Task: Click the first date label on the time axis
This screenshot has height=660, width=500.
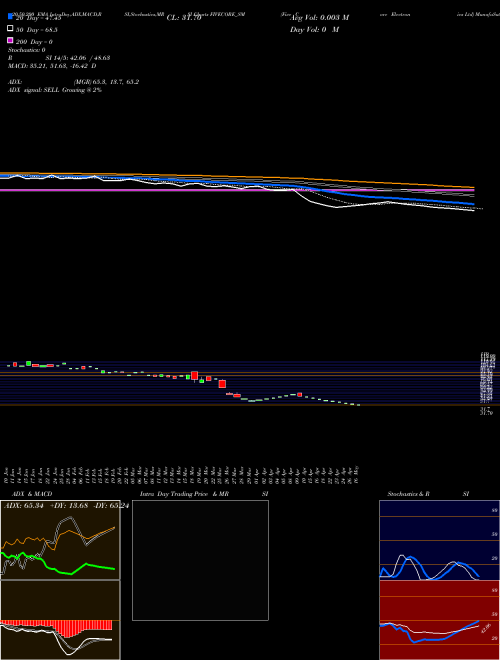Action: point(7,475)
